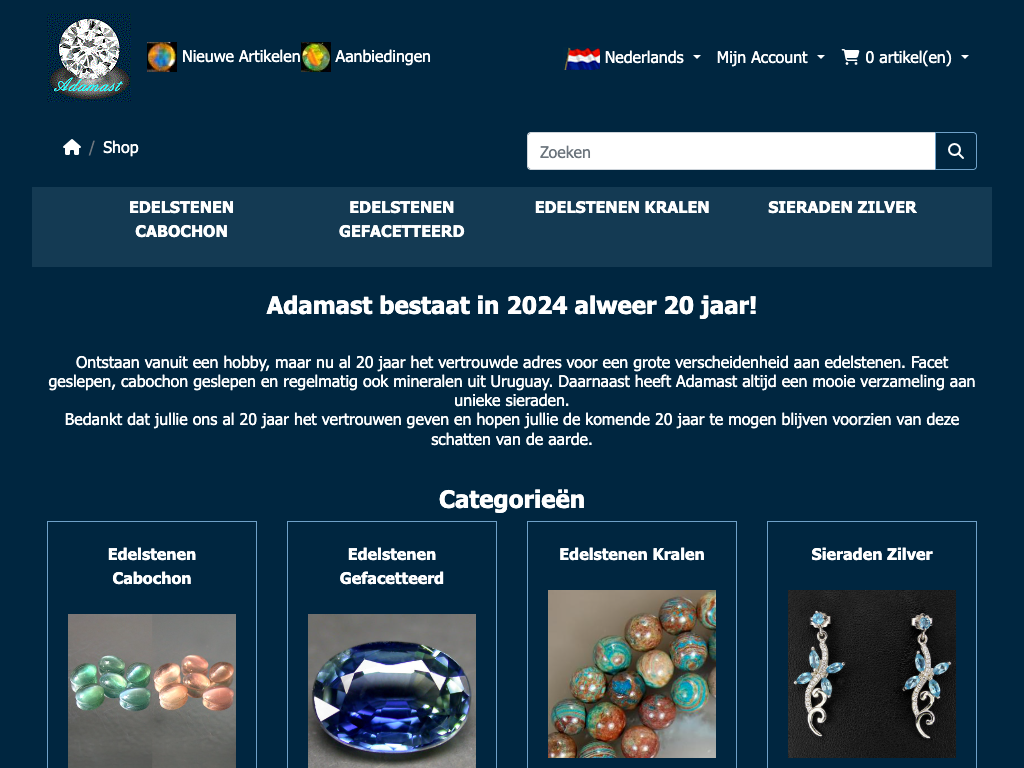This screenshot has width=1024, height=768.
Task: Click the Nieuwe Artikelen gemstone icon
Action: coord(161,57)
